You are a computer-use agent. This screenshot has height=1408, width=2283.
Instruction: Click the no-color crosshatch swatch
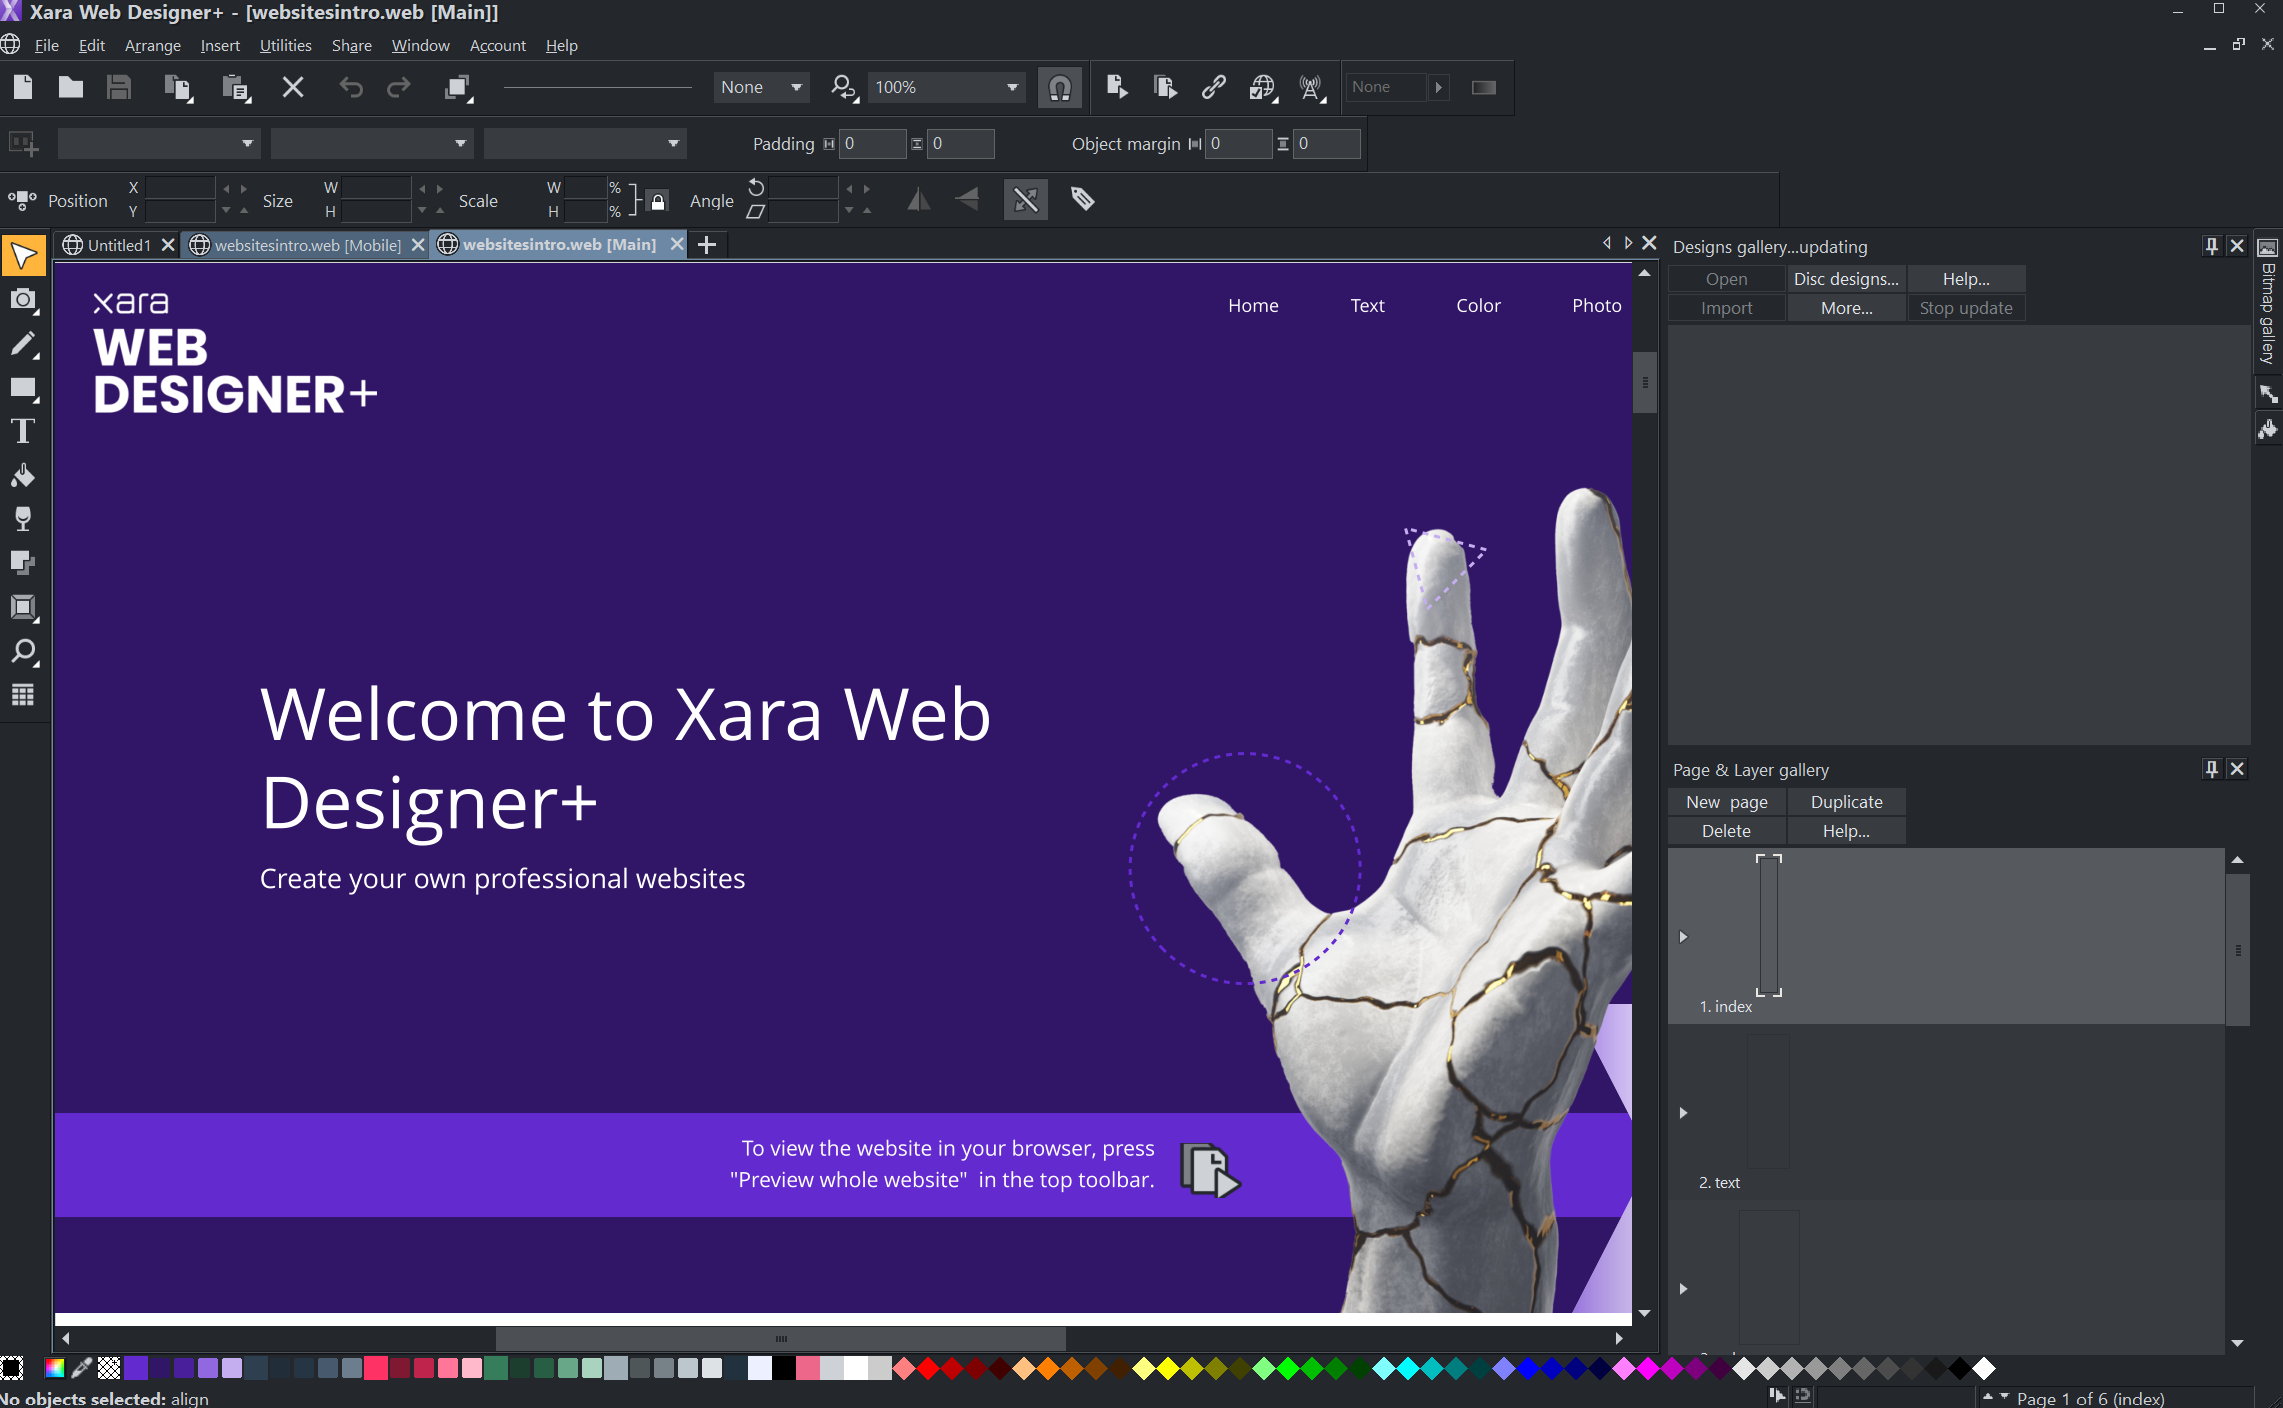coord(109,1368)
